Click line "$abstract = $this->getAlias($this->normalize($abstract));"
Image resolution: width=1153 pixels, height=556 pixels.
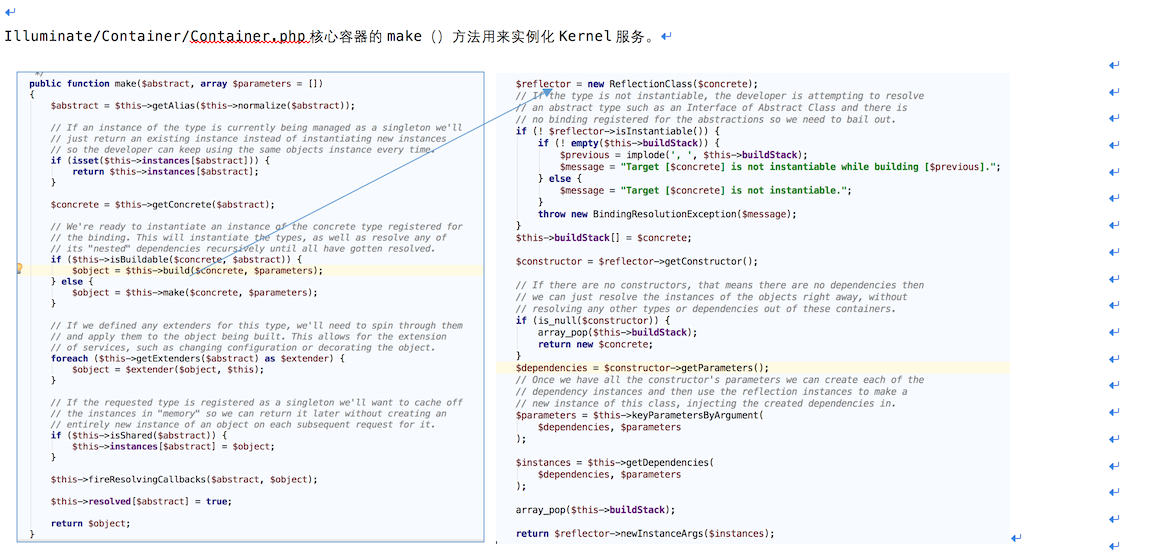pyautogui.click(x=203, y=105)
